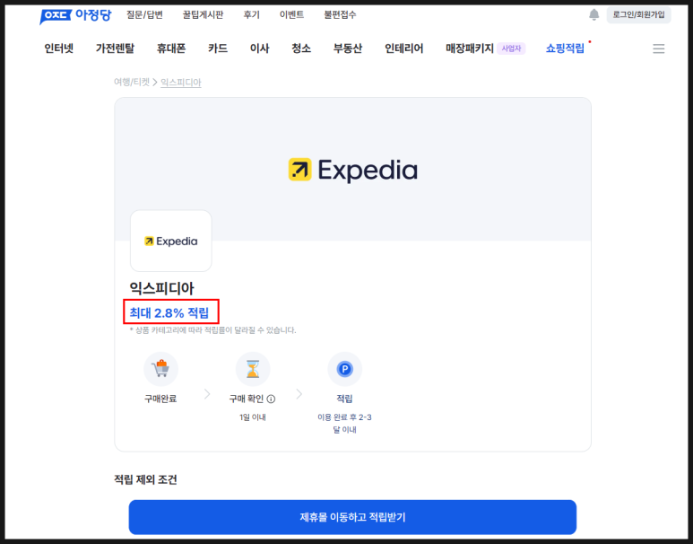Viewport: 693px width, 544px height.
Task: Select the 쇼핑적립 tab
Action: [565, 48]
